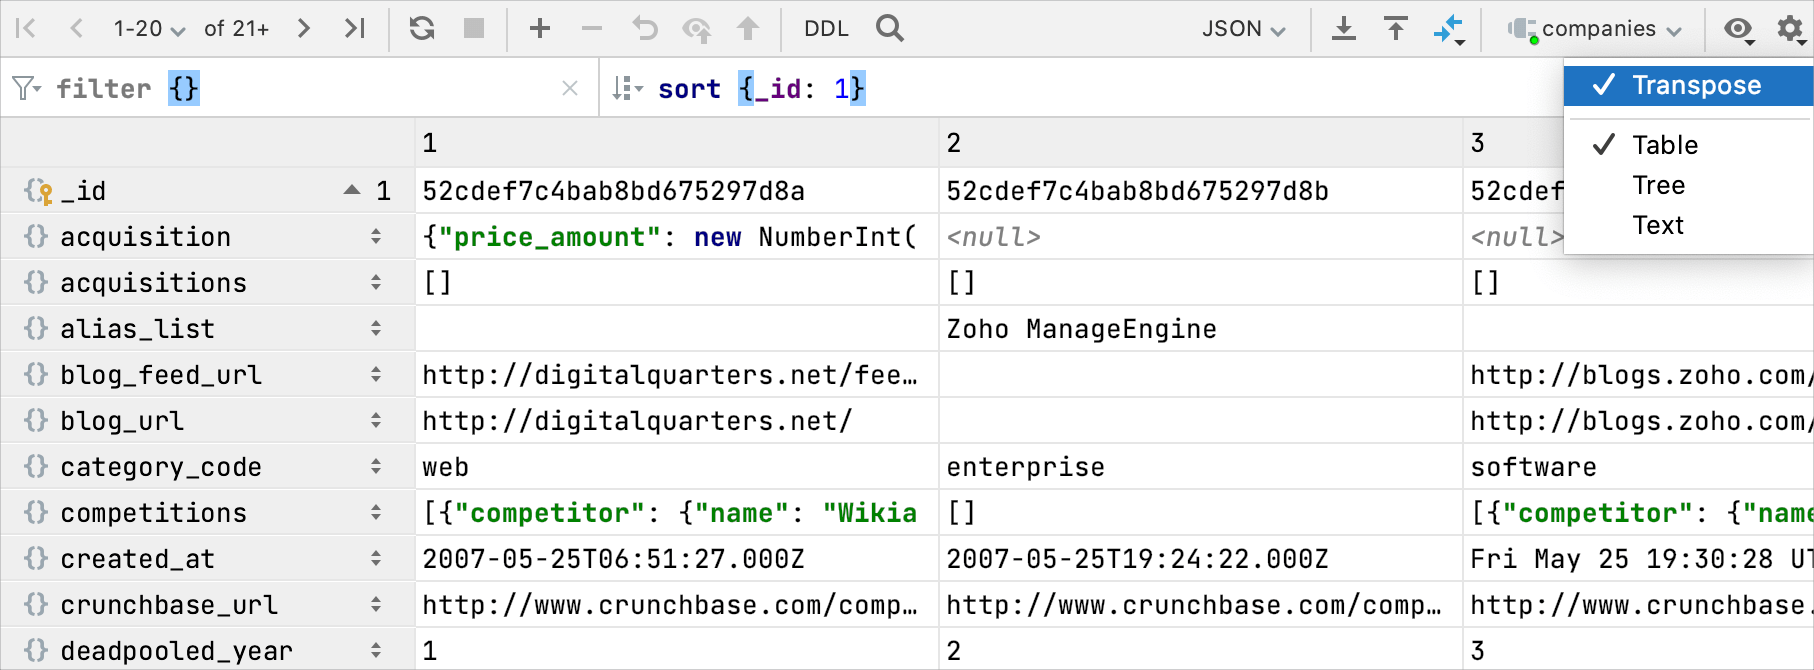Click the compare data arrows icon
This screenshot has height=670, width=1814.
pyautogui.click(x=1449, y=29)
